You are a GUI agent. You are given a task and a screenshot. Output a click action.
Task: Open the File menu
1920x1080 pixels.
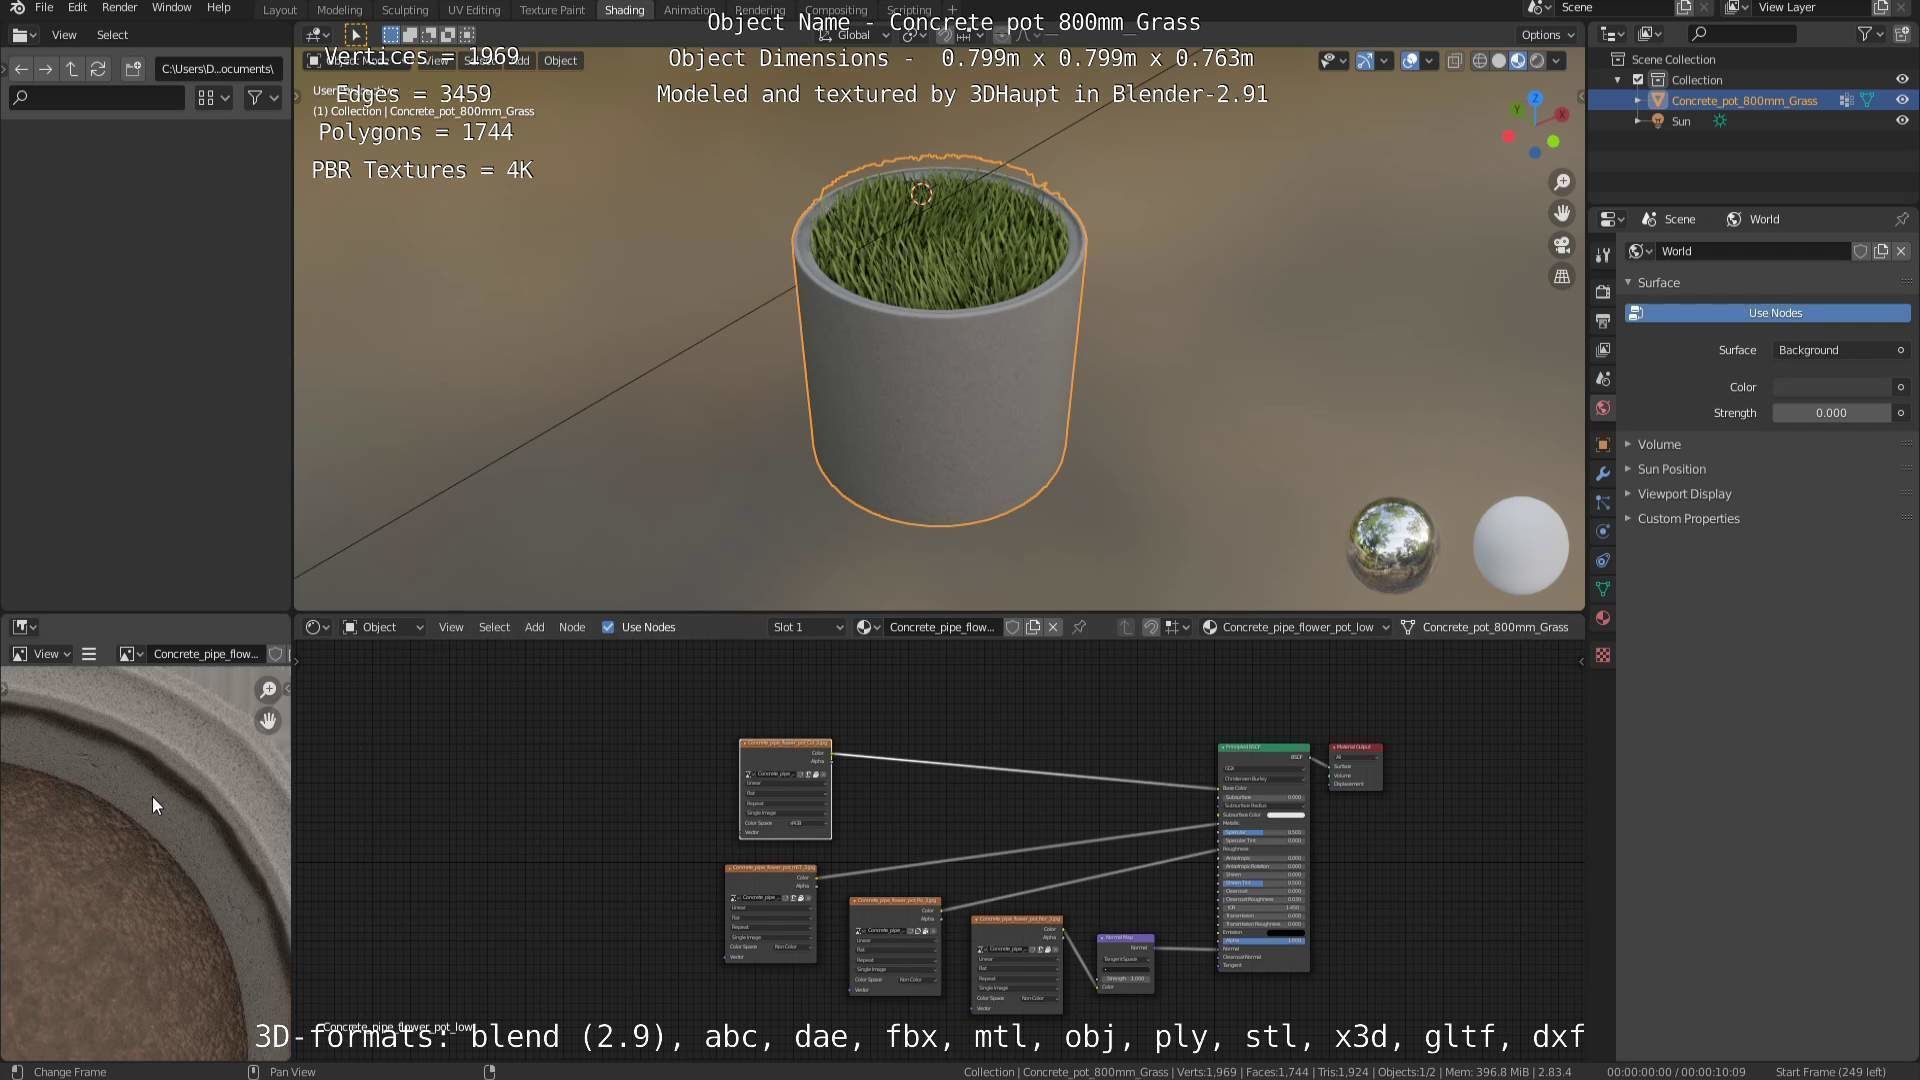(x=44, y=8)
